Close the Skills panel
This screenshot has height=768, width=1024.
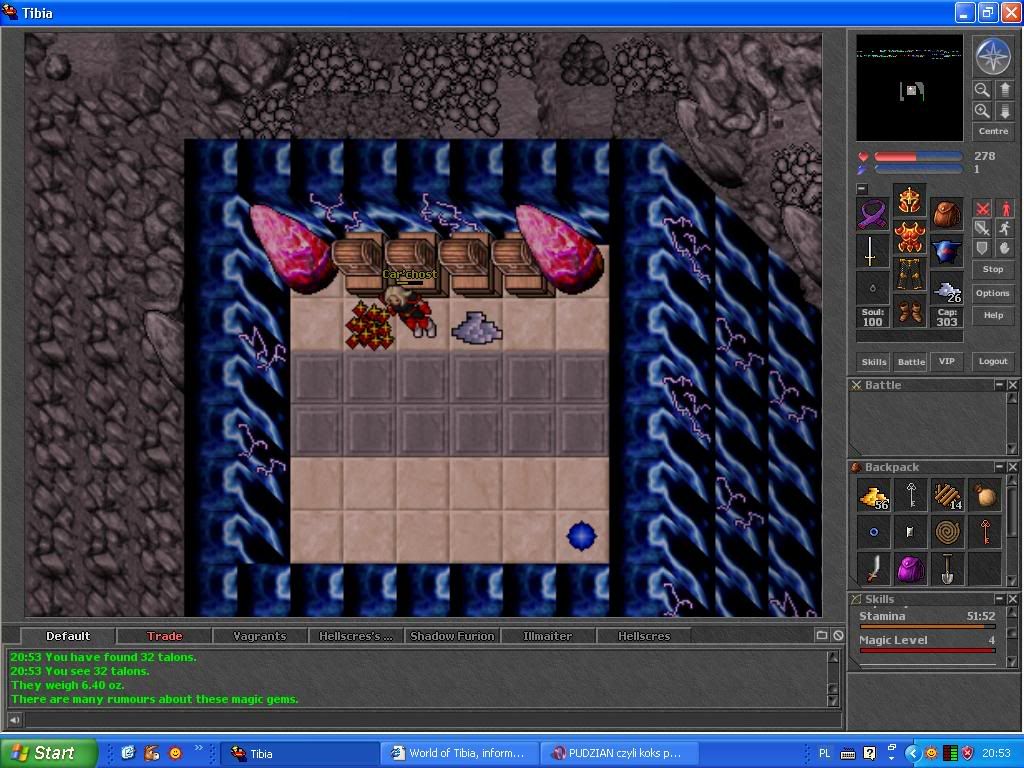click(1012, 598)
